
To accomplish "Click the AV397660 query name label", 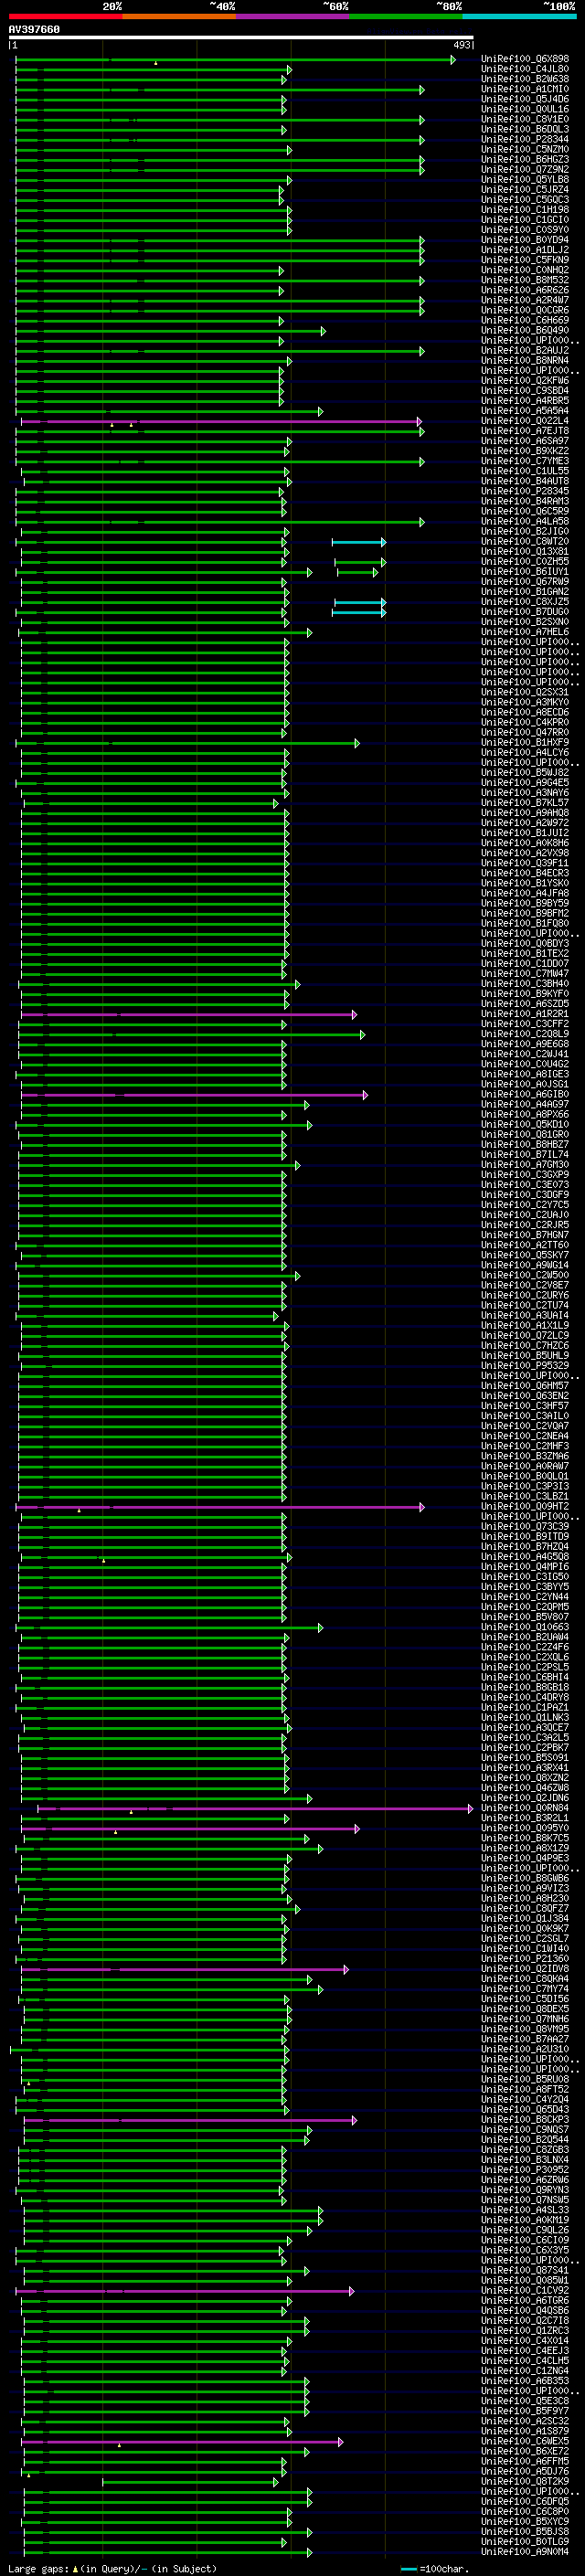I will 34,29.
